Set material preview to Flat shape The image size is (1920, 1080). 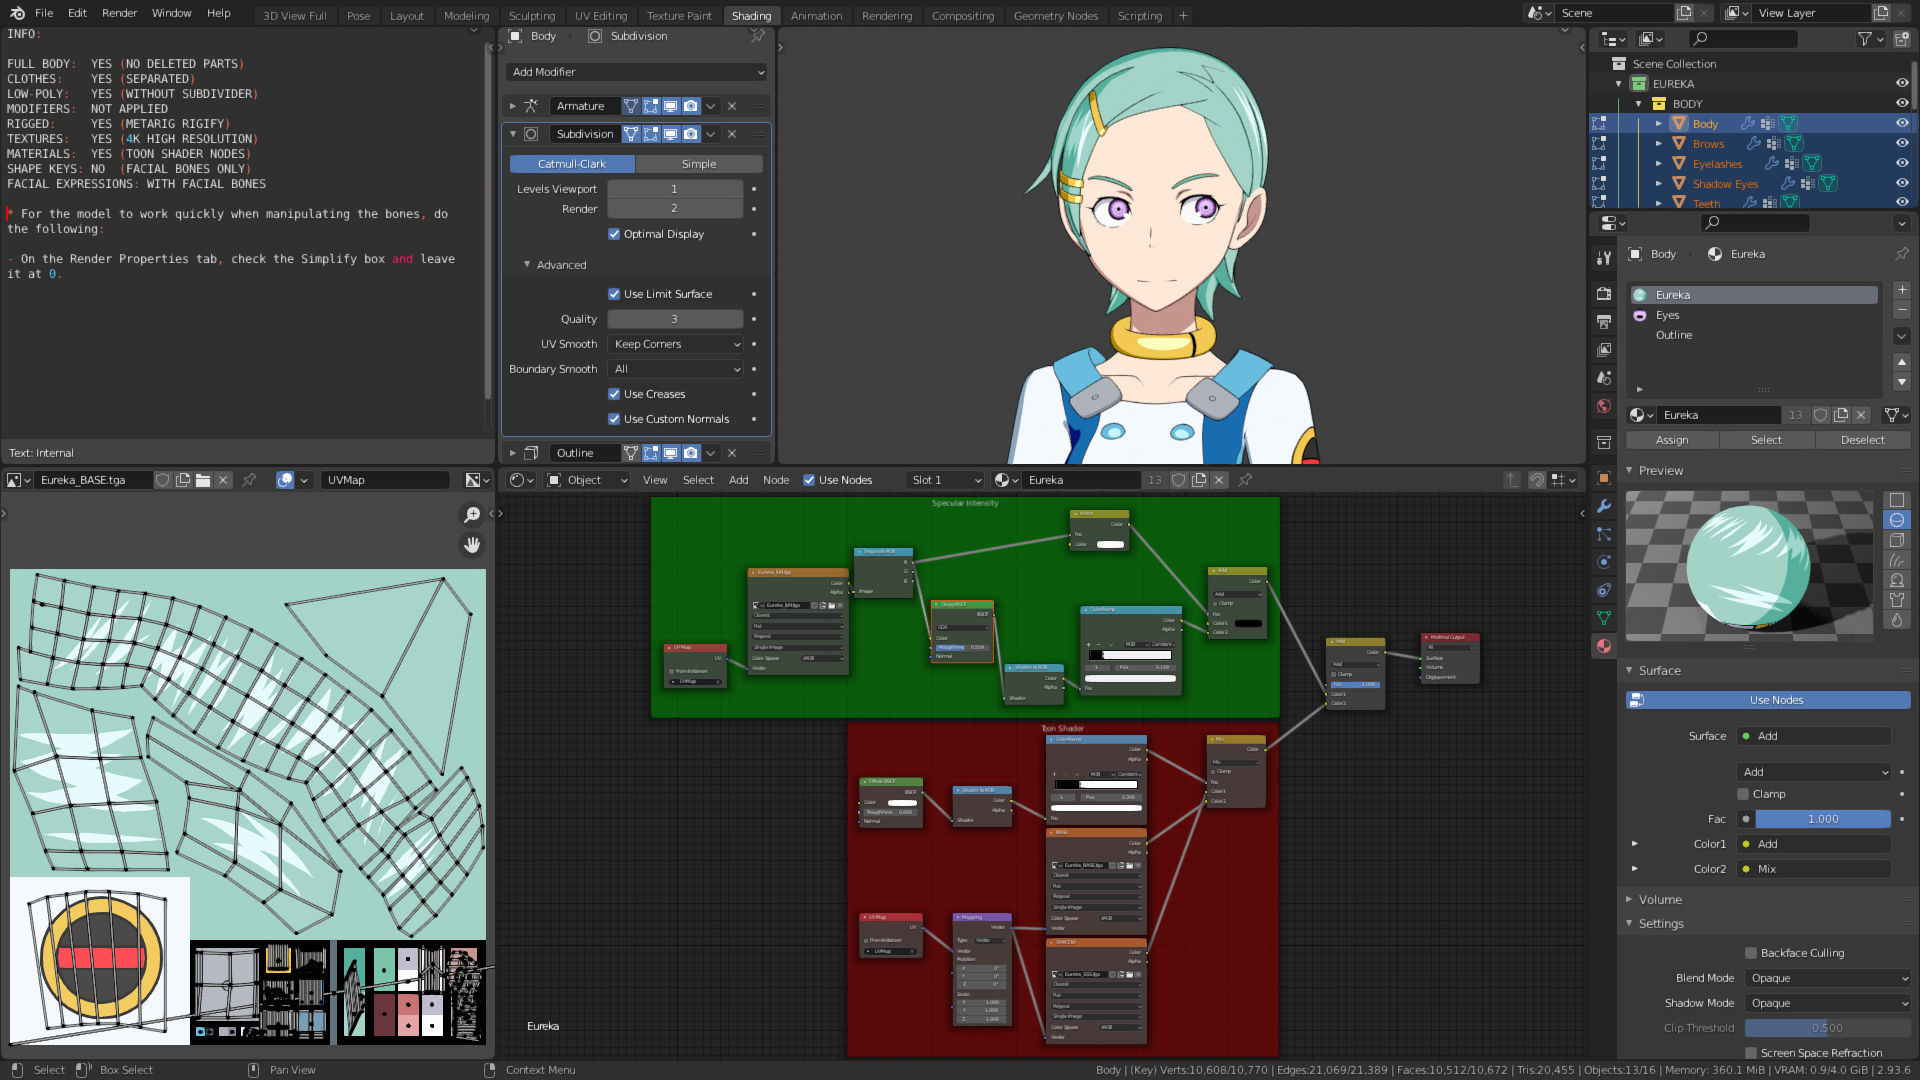1896,500
